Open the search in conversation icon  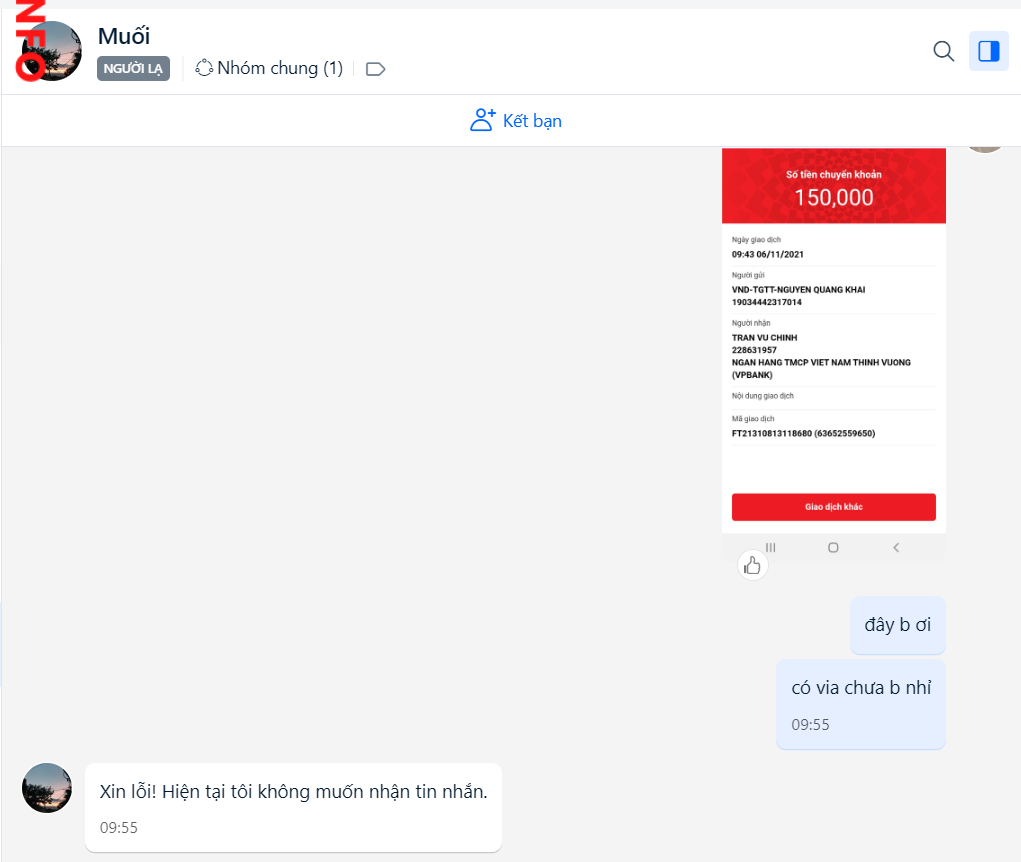click(943, 51)
